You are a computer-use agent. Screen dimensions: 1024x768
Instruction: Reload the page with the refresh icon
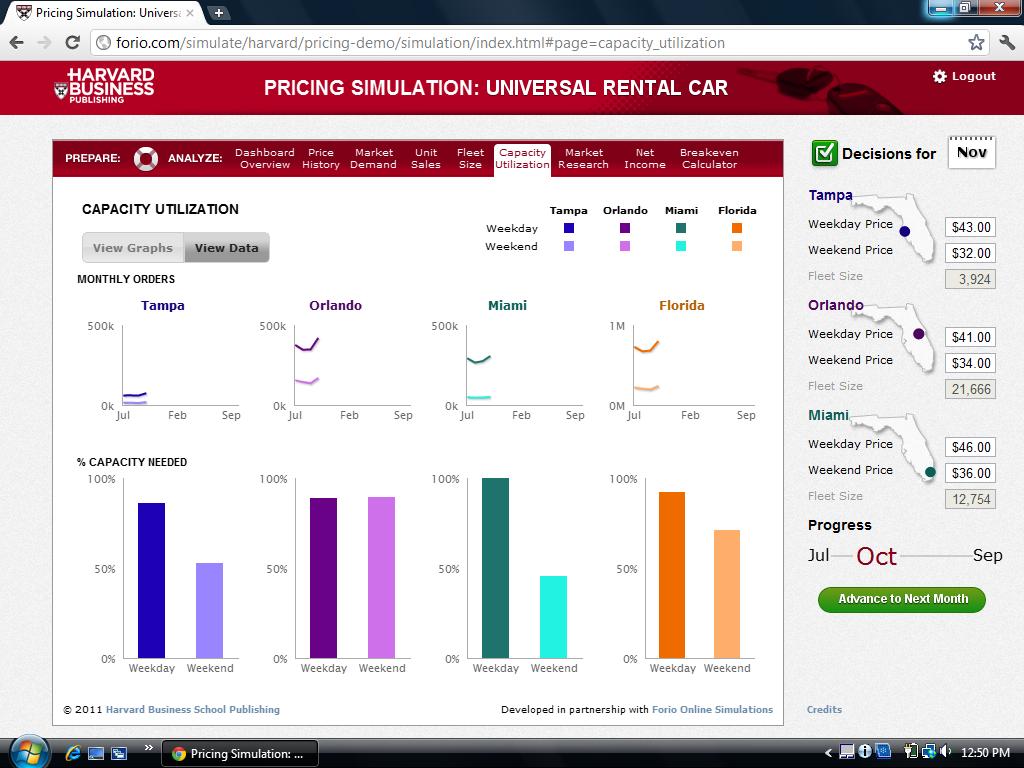coord(72,43)
